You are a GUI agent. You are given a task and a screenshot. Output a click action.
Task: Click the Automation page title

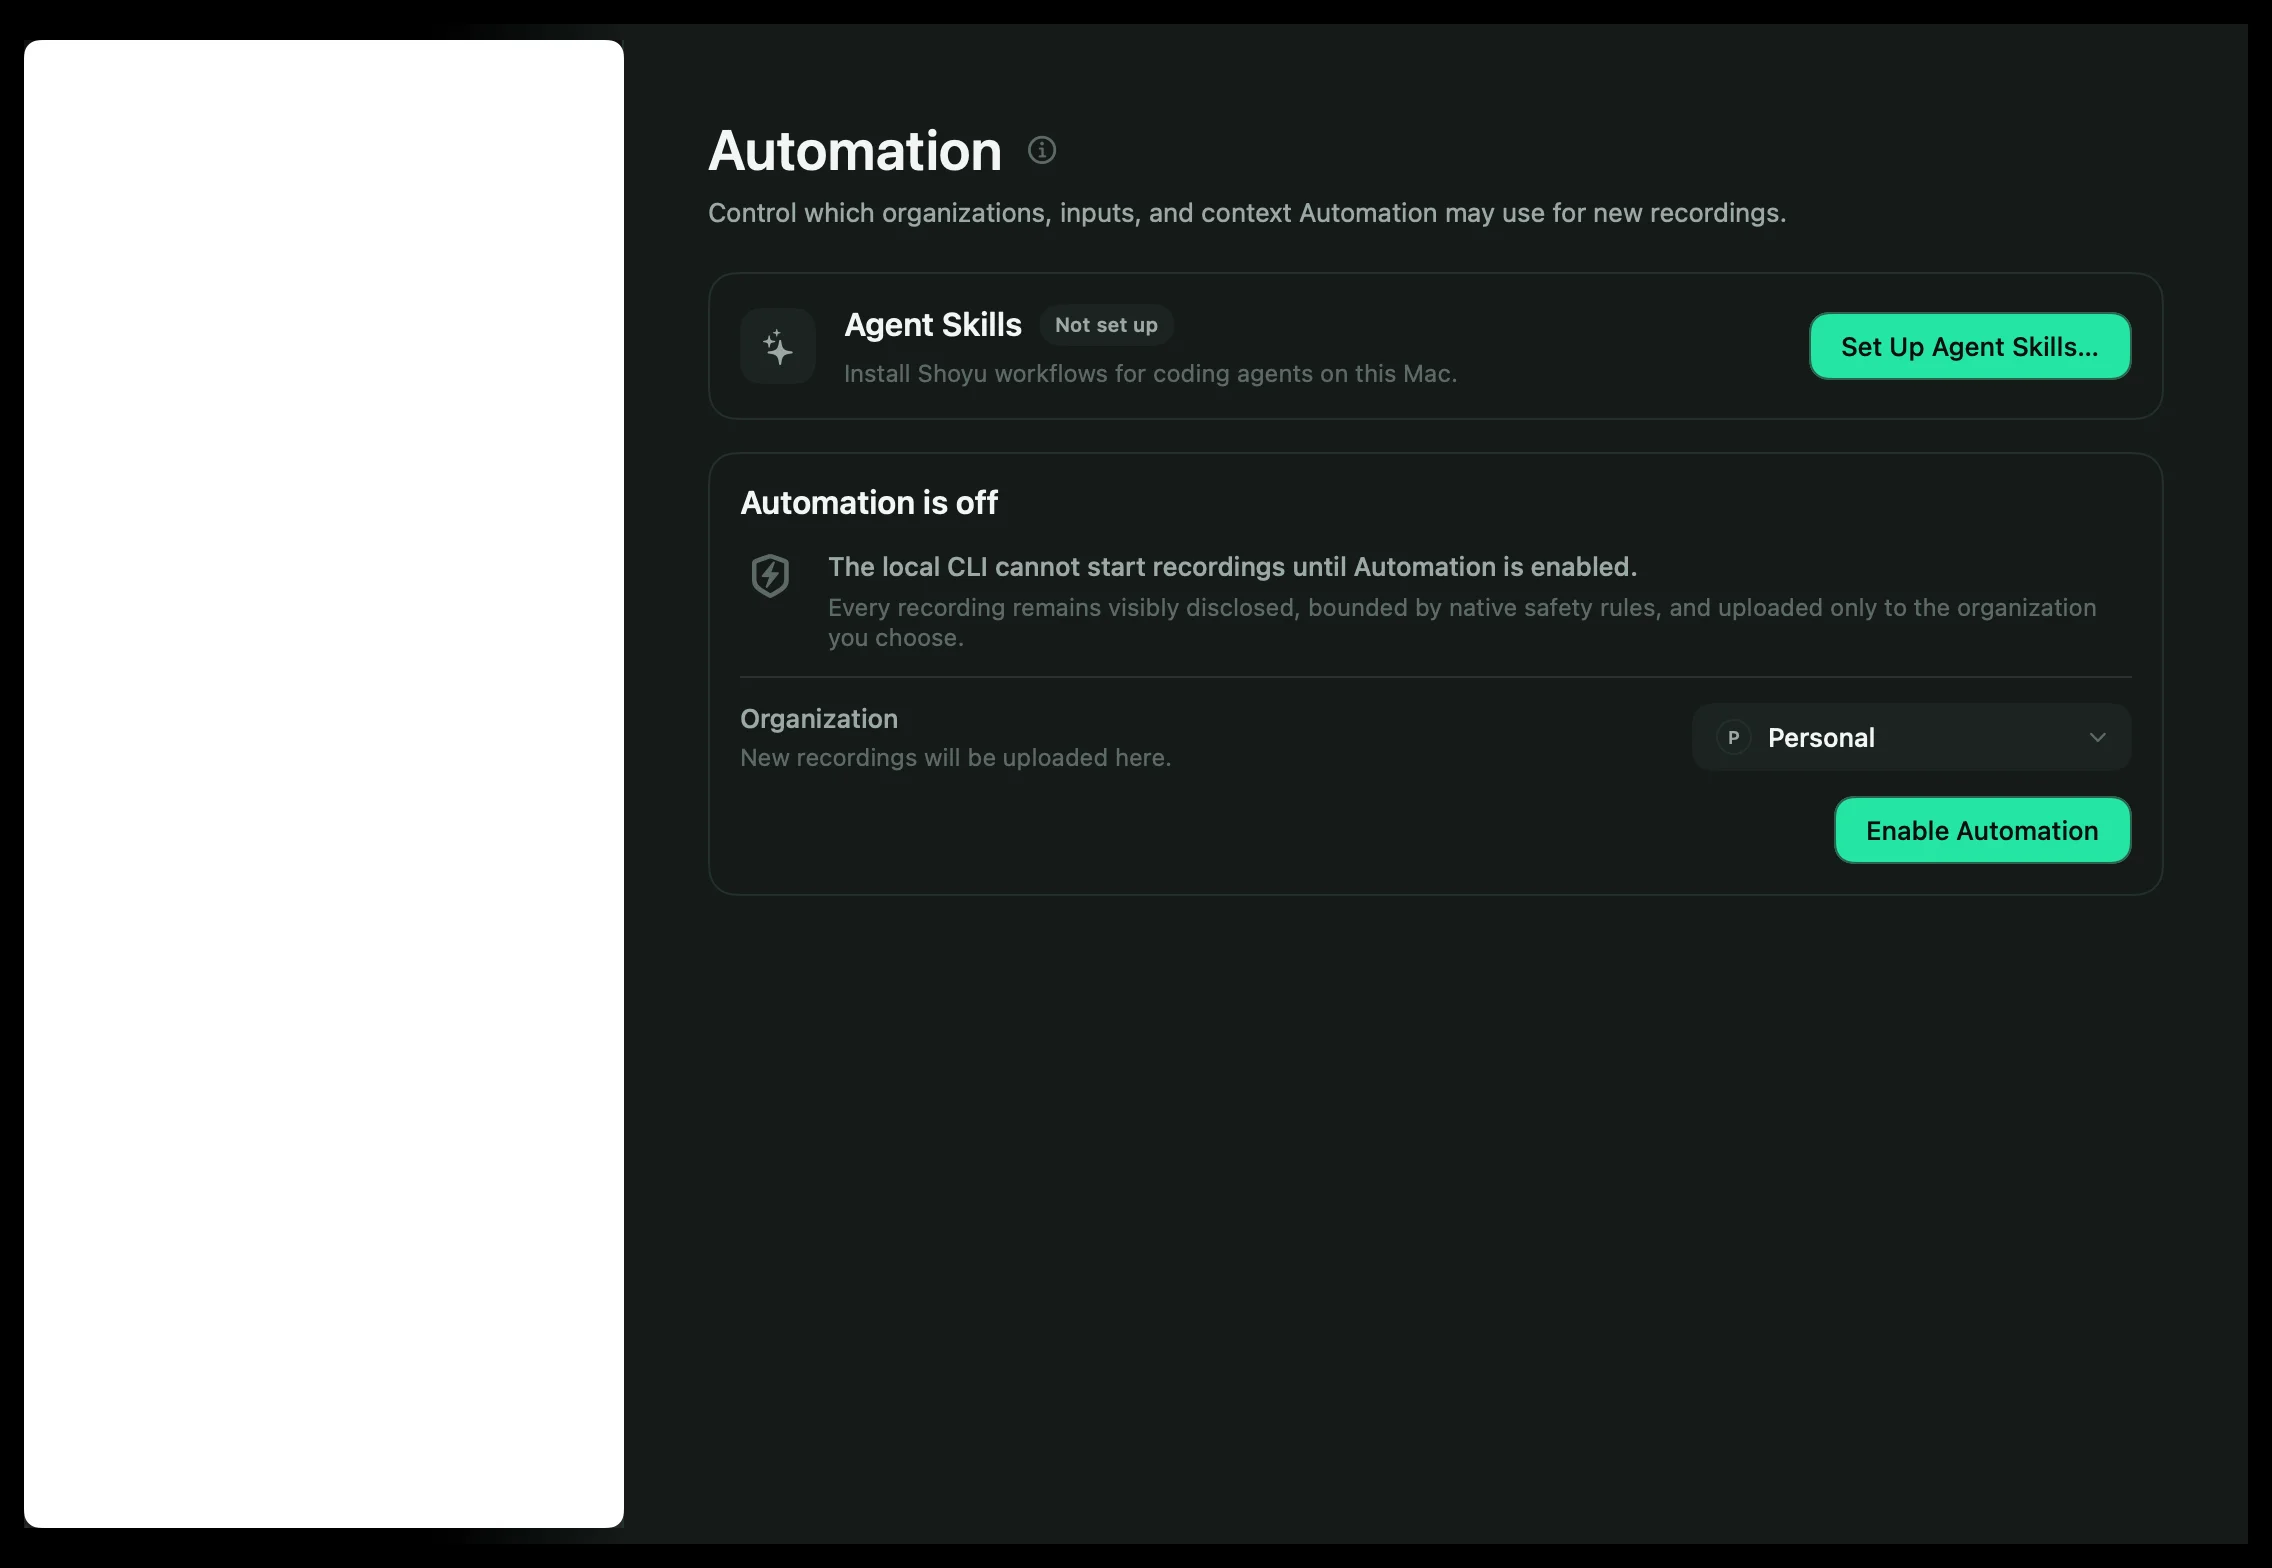point(855,151)
